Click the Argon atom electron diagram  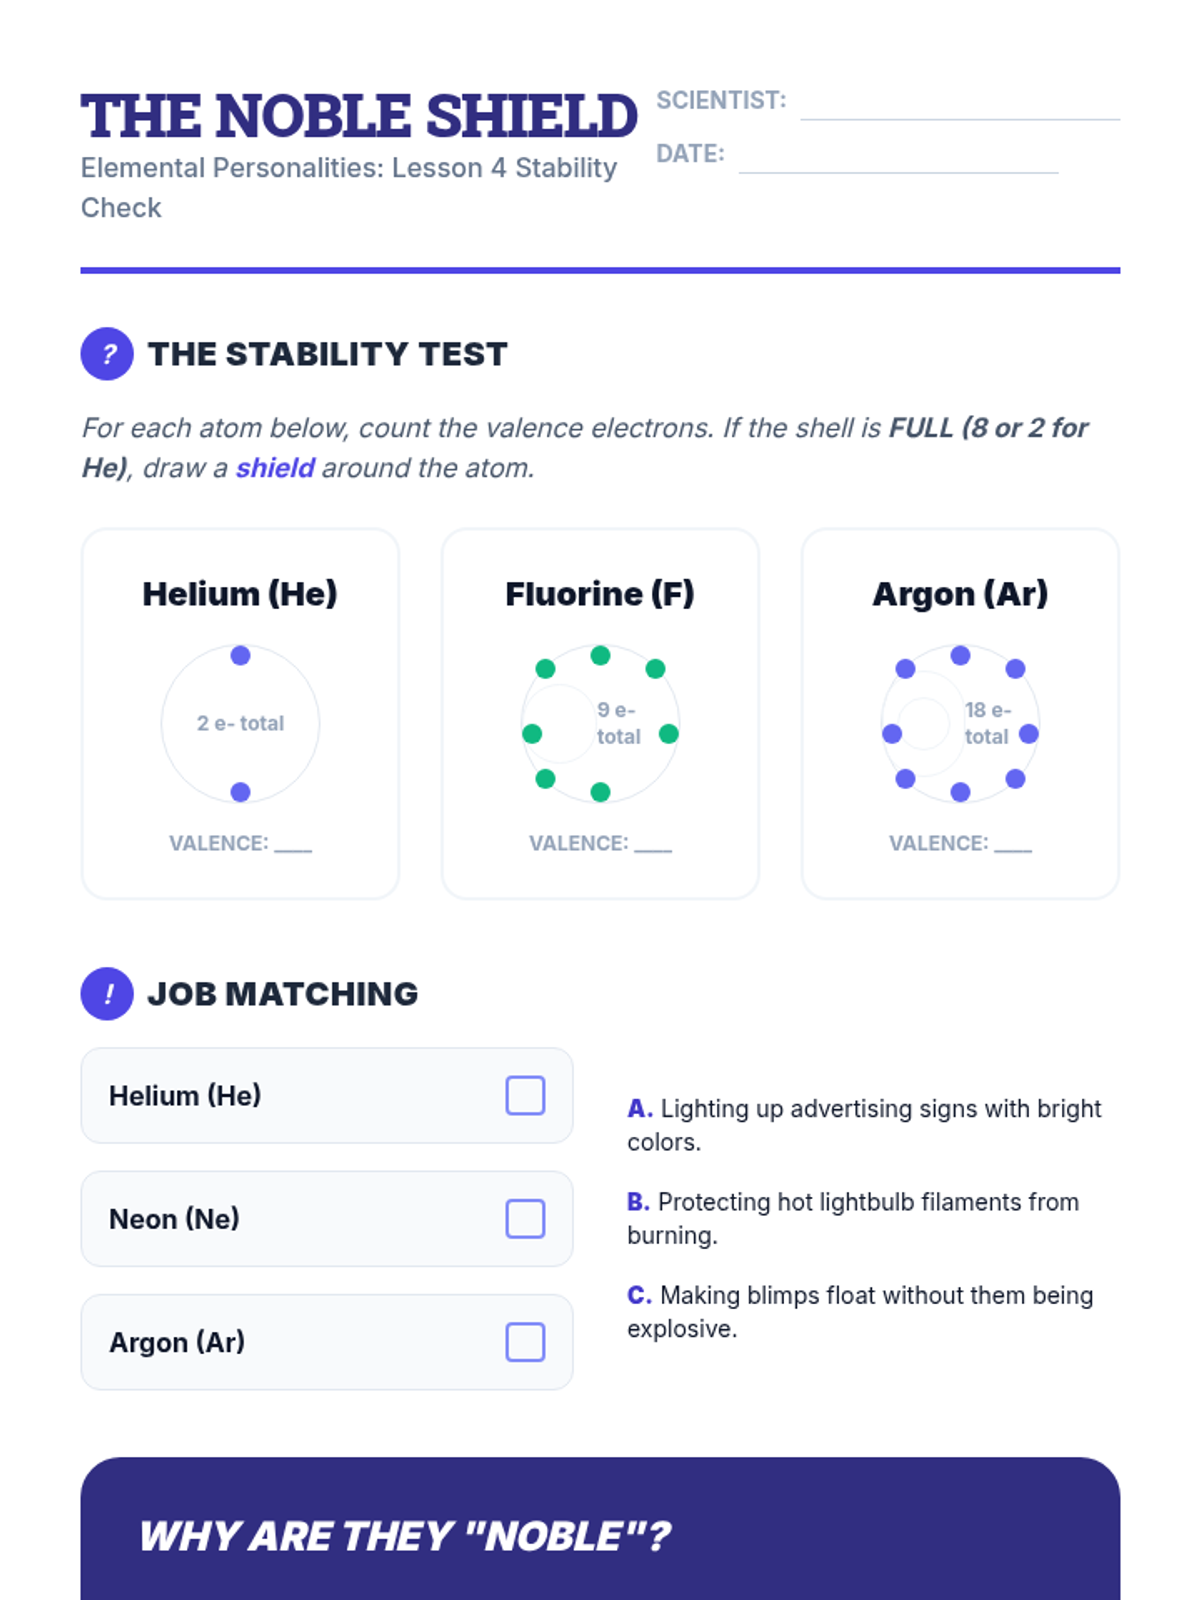click(x=960, y=723)
